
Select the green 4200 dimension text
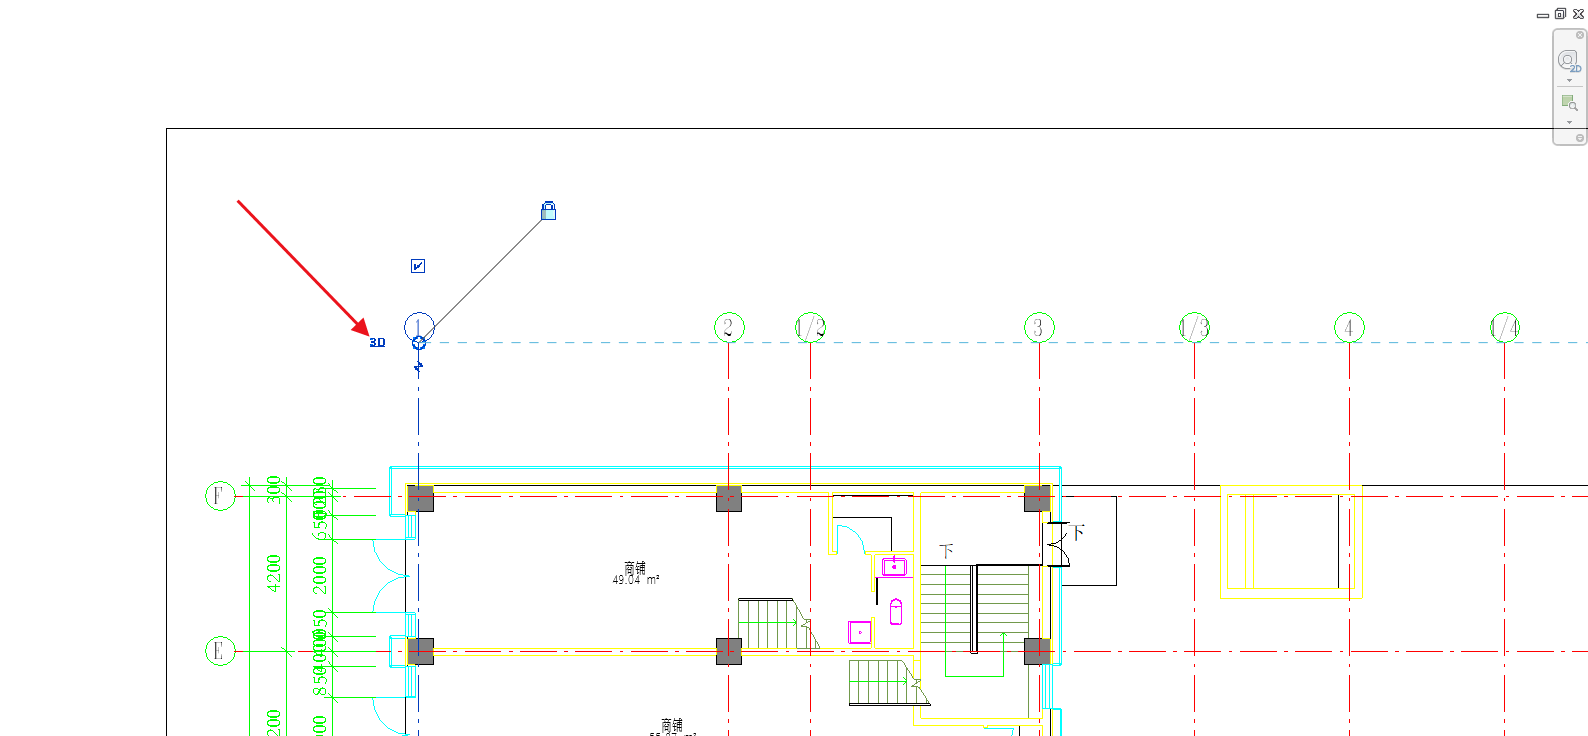pos(274,573)
